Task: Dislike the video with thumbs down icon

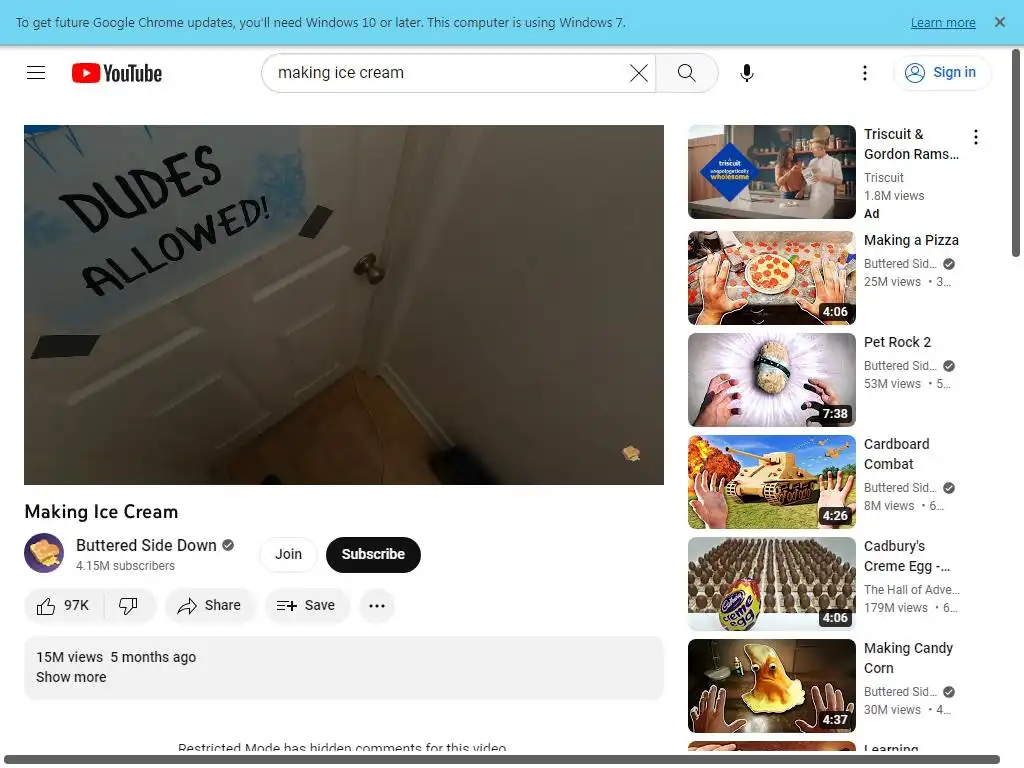Action: 129,606
